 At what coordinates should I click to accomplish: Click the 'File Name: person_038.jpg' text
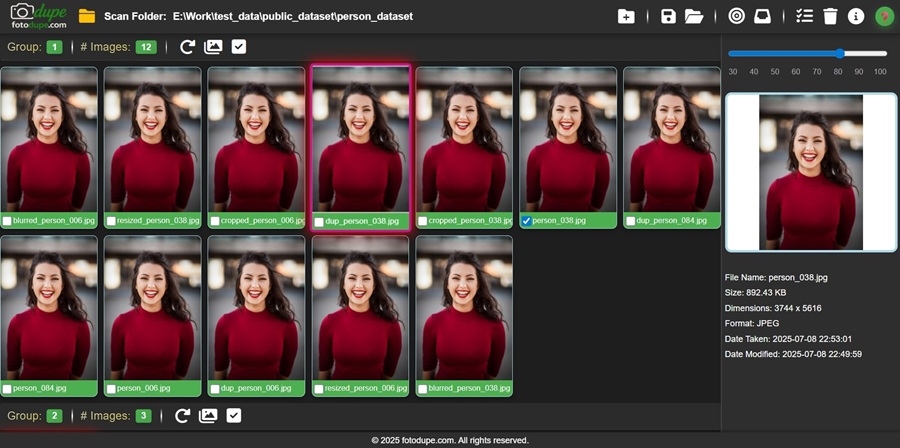point(776,277)
